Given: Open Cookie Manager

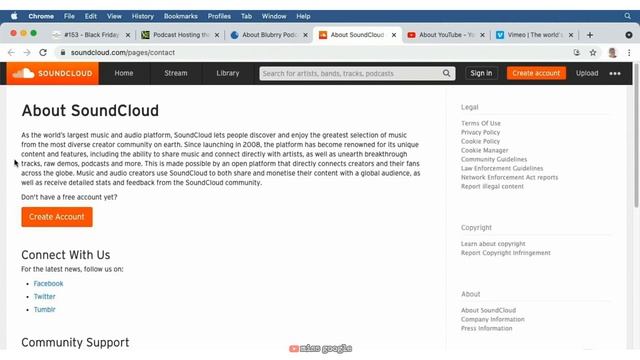Looking at the screenshot, I should (x=484, y=150).
